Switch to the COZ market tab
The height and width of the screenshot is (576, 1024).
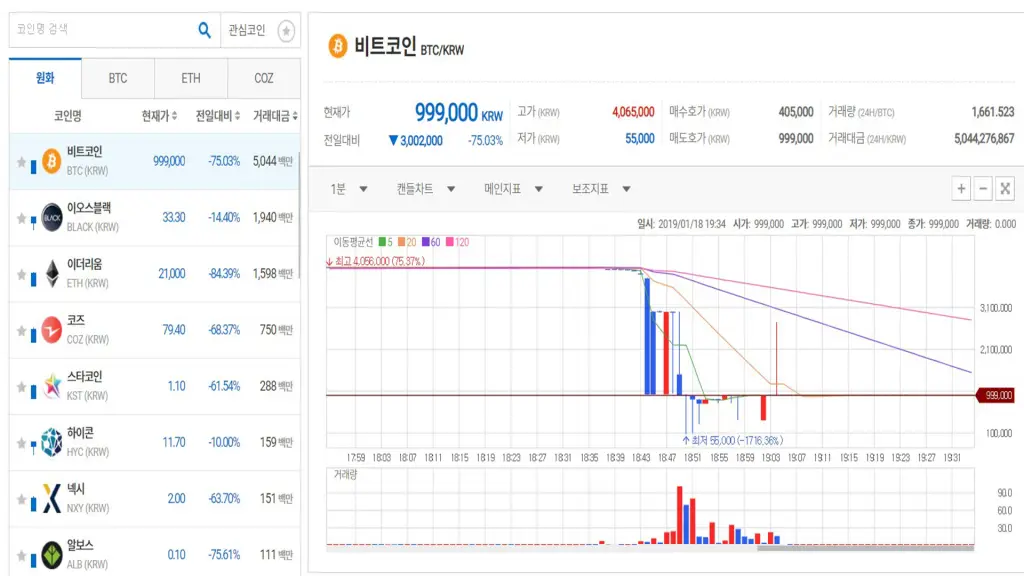[x=263, y=78]
